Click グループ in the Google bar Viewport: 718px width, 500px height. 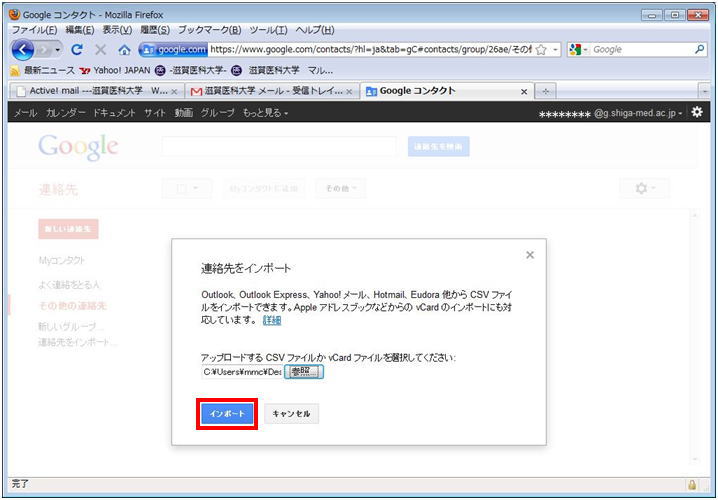(218, 113)
